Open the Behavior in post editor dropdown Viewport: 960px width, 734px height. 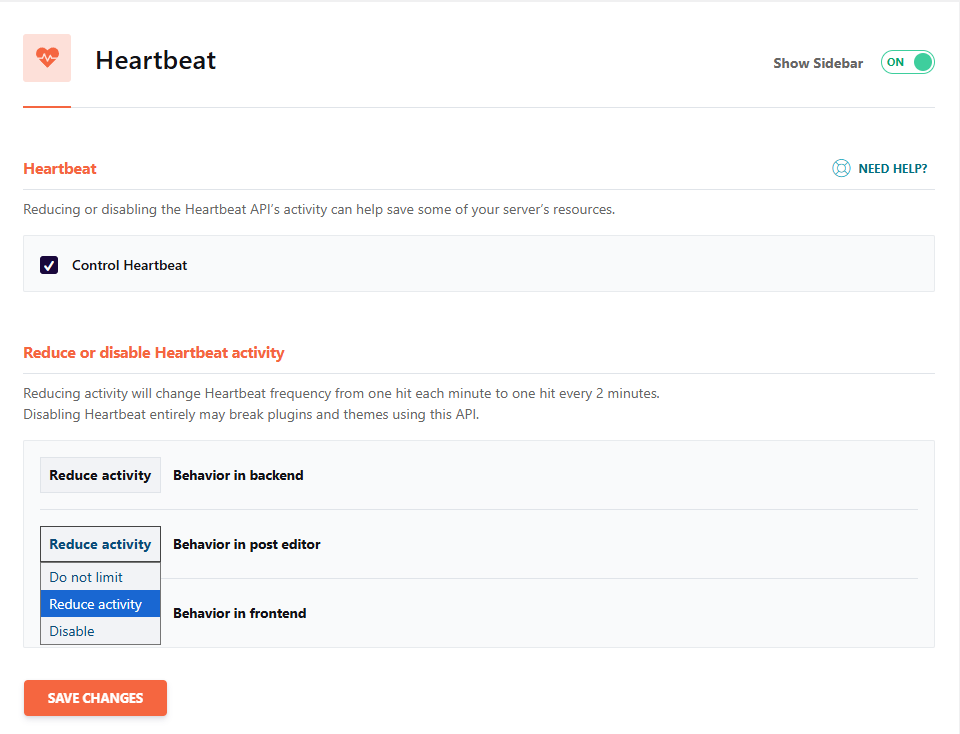pos(100,543)
